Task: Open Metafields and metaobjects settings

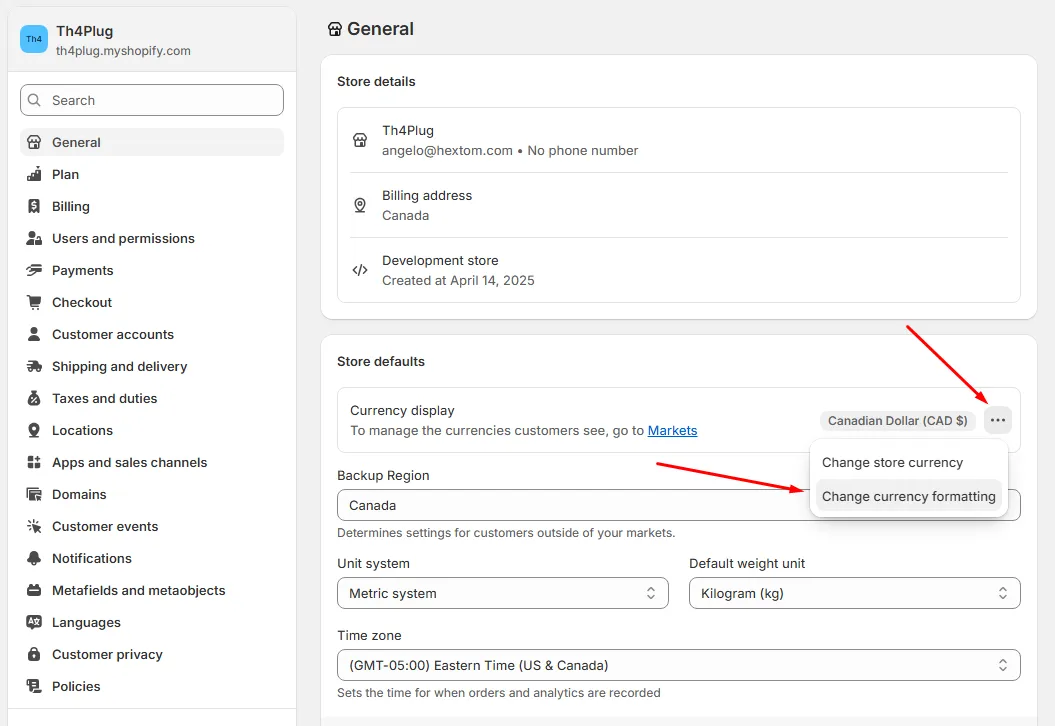Action: click(x=152, y=590)
